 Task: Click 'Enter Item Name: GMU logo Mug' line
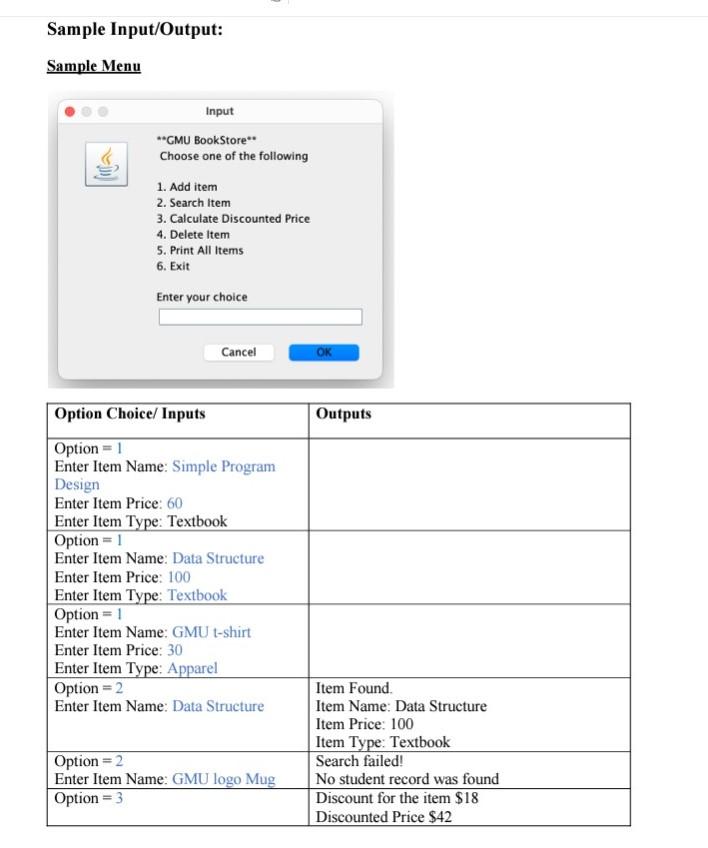pyautogui.click(x=165, y=779)
